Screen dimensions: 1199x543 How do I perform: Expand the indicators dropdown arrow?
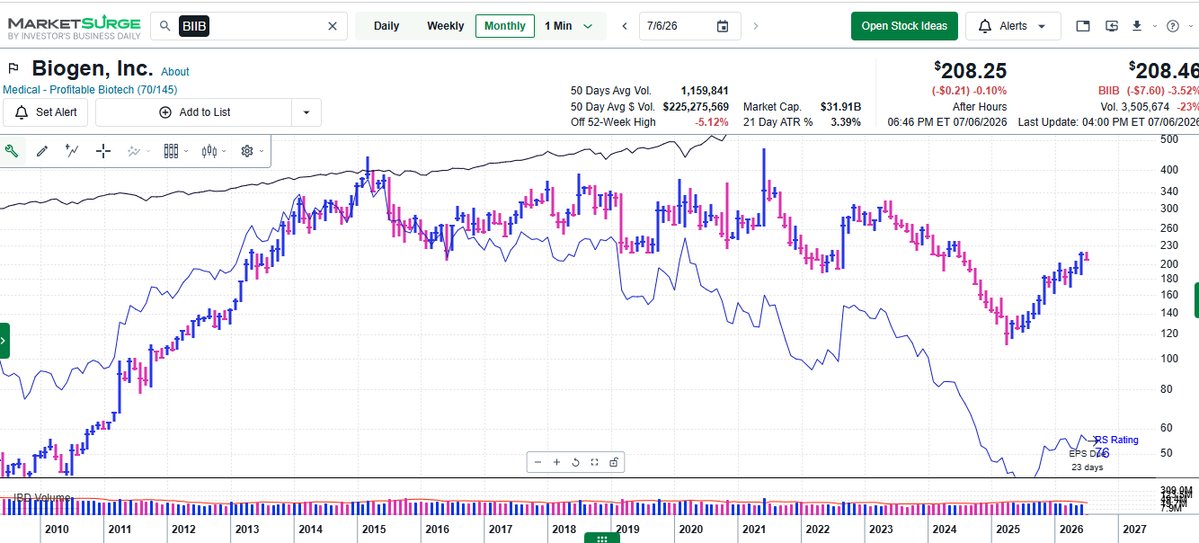coord(148,151)
